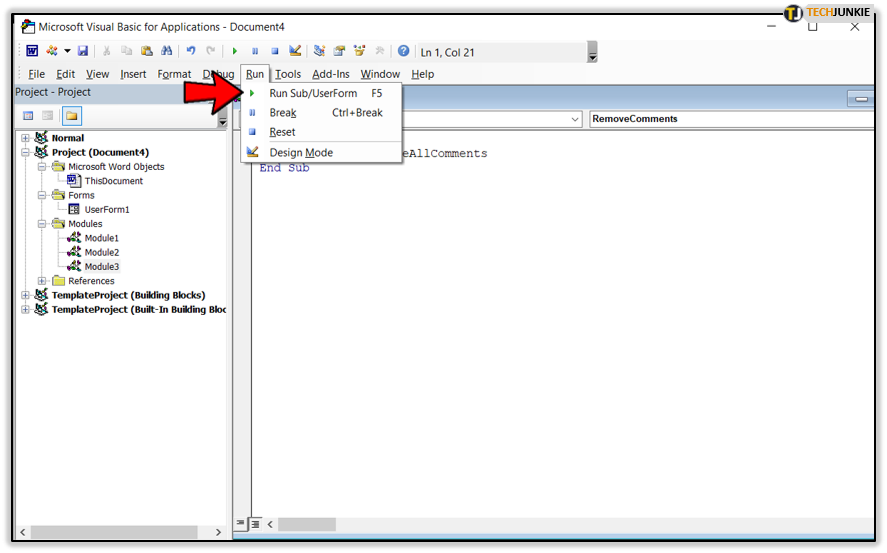Image resolution: width=887 pixels, height=553 pixels.
Task: Expand TemplateProject (Building Blocks) node
Action: tap(25, 295)
